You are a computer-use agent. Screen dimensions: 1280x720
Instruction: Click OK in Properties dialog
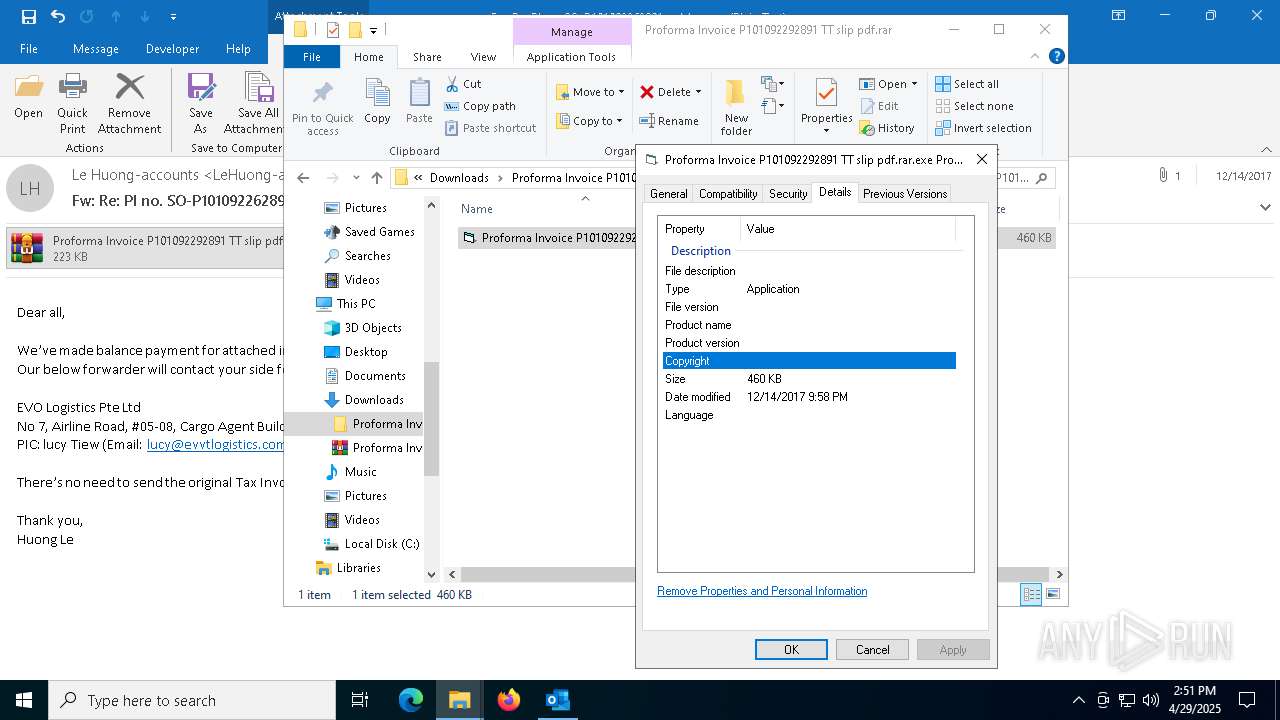[791, 650]
